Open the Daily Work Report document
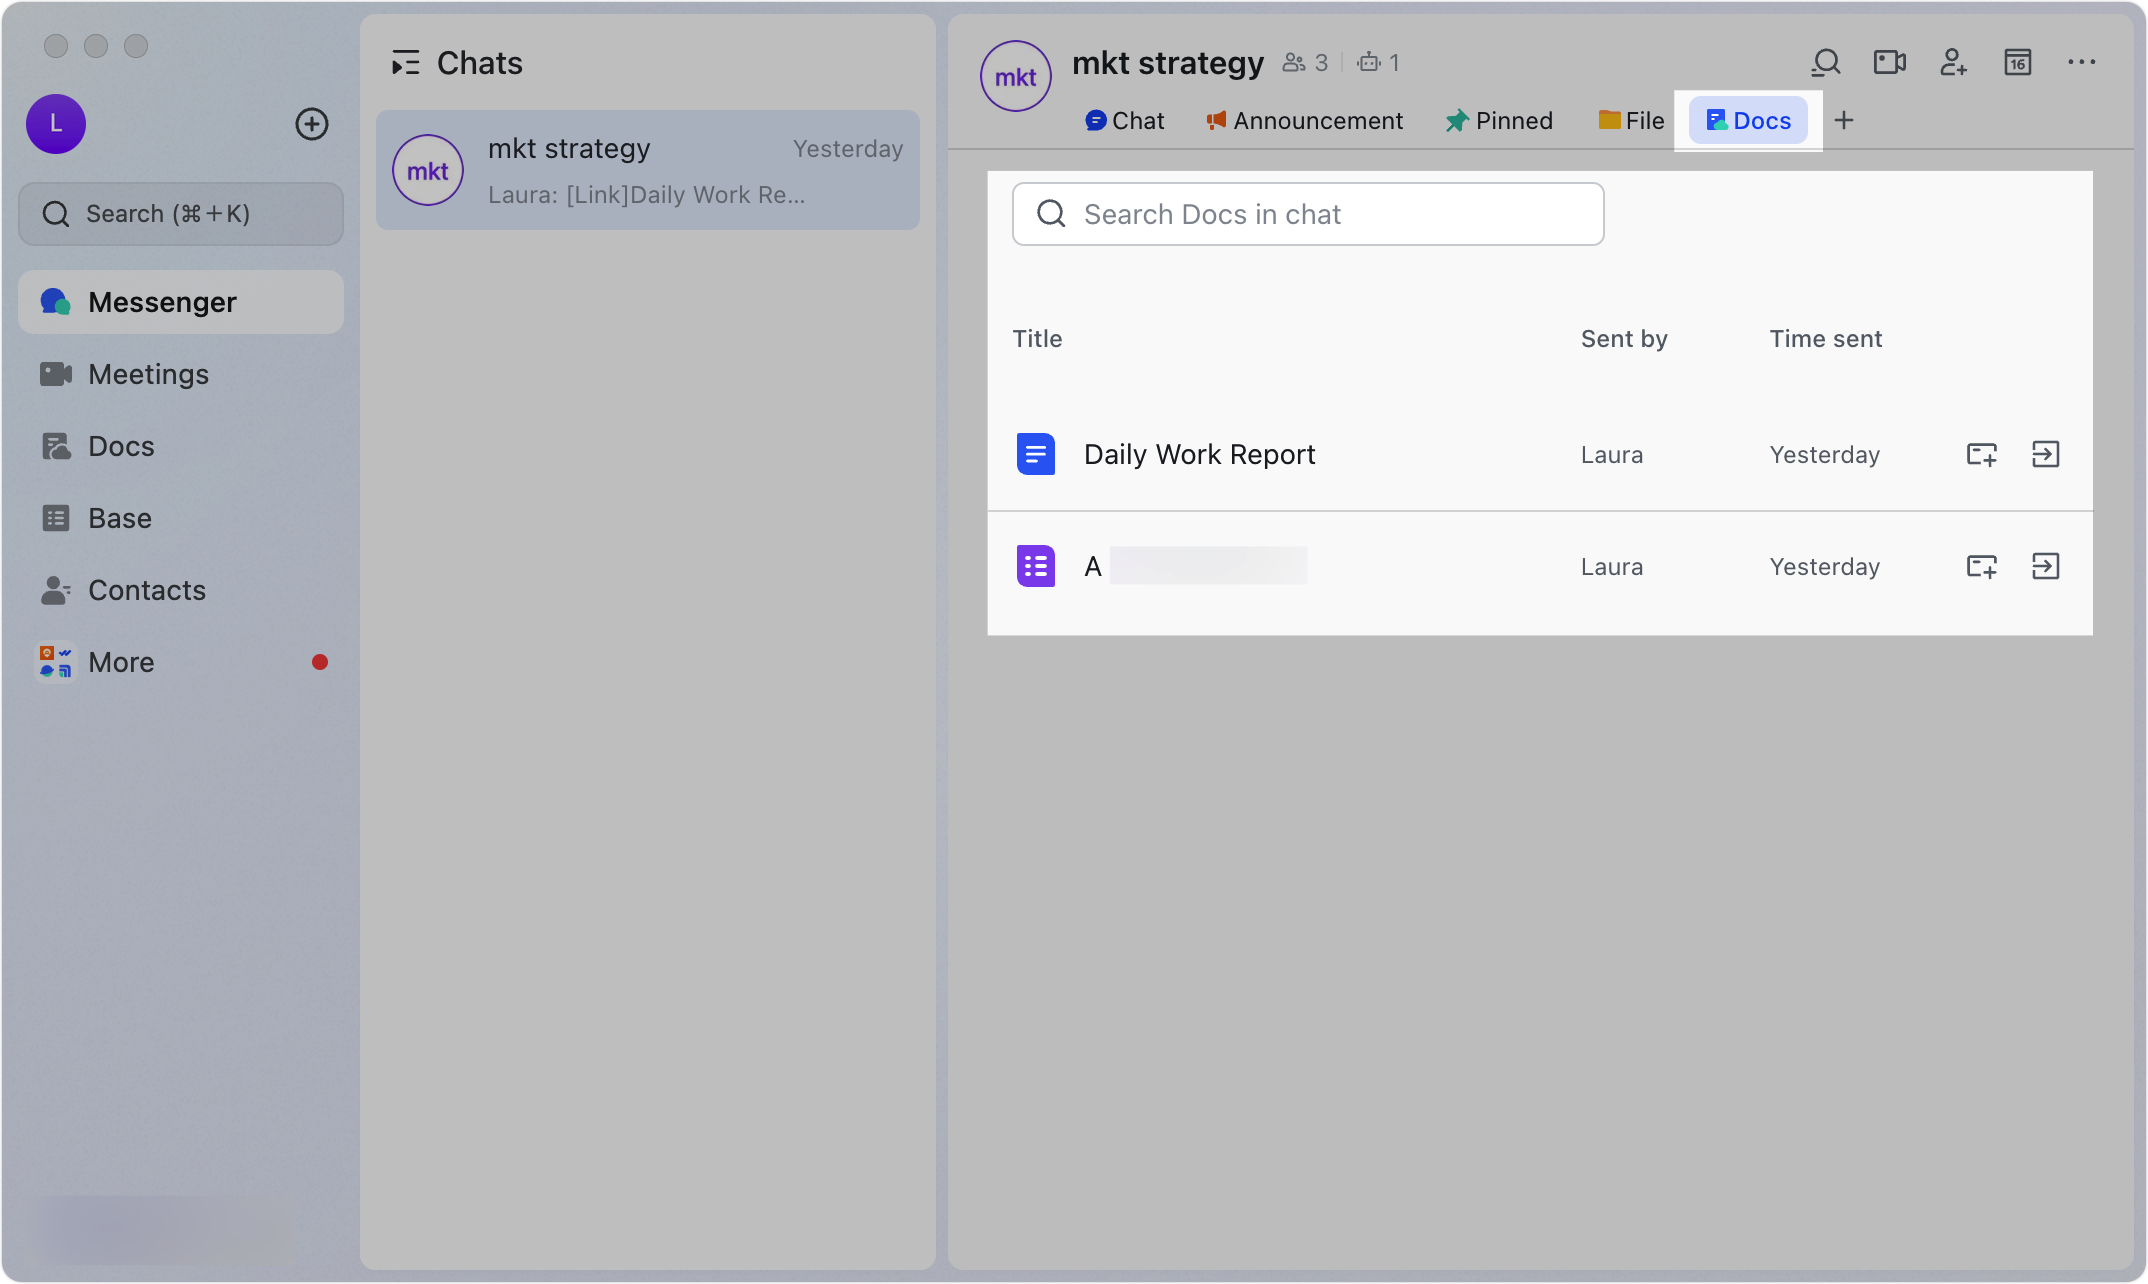The width and height of the screenshot is (2148, 1284). click(x=1199, y=454)
